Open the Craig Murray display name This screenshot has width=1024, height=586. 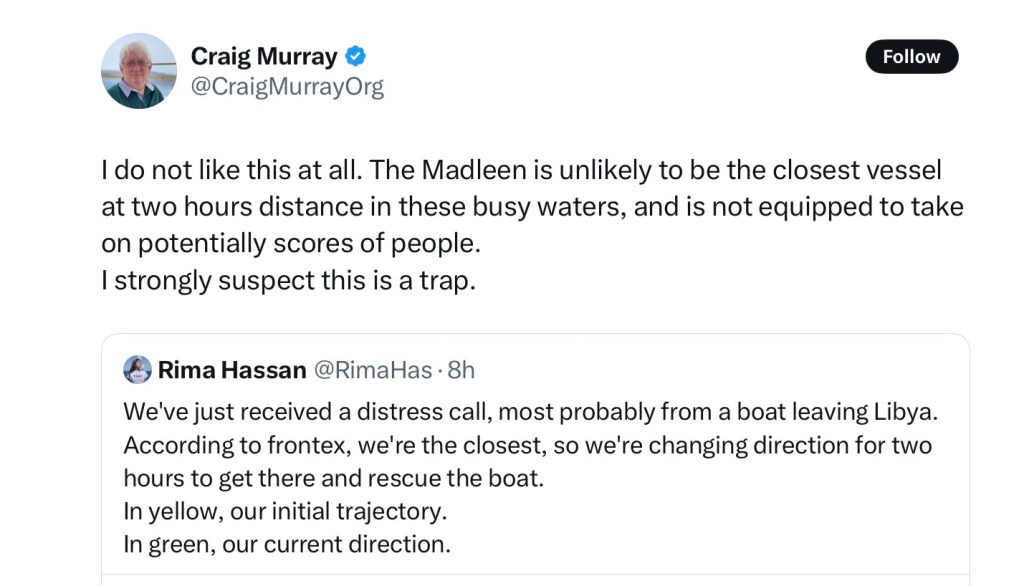click(264, 56)
